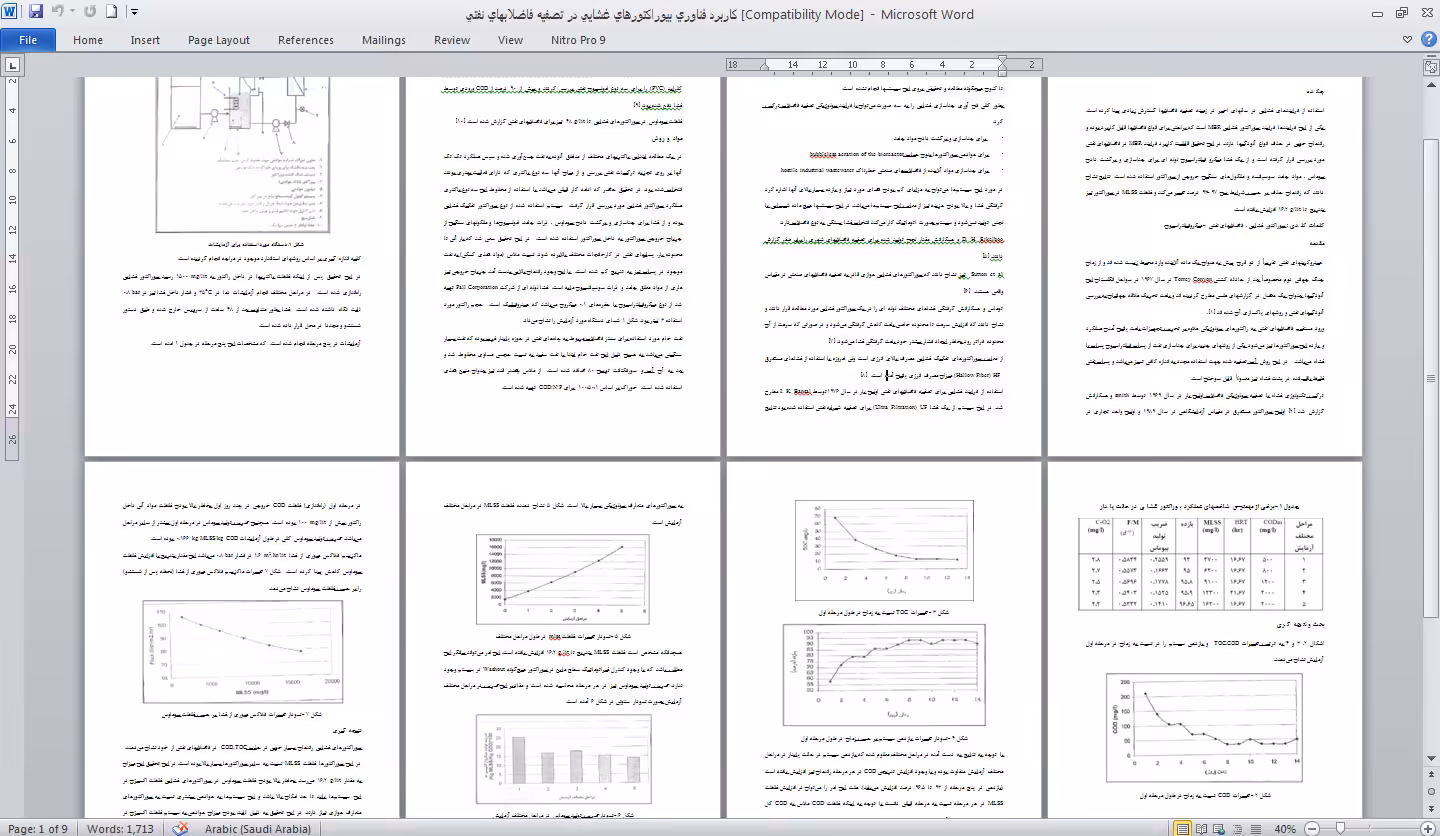Click the proofing errors status icon
The height and width of the screenshot is (836, 1440).
click(180, 828)
